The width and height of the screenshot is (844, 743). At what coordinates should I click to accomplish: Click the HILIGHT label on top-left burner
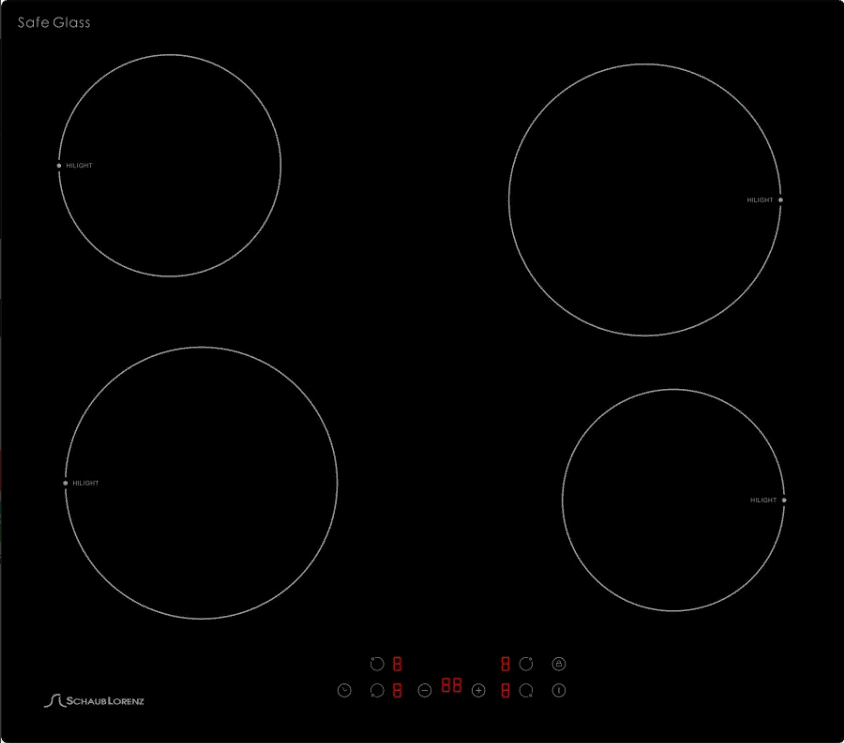pos(79,166)
